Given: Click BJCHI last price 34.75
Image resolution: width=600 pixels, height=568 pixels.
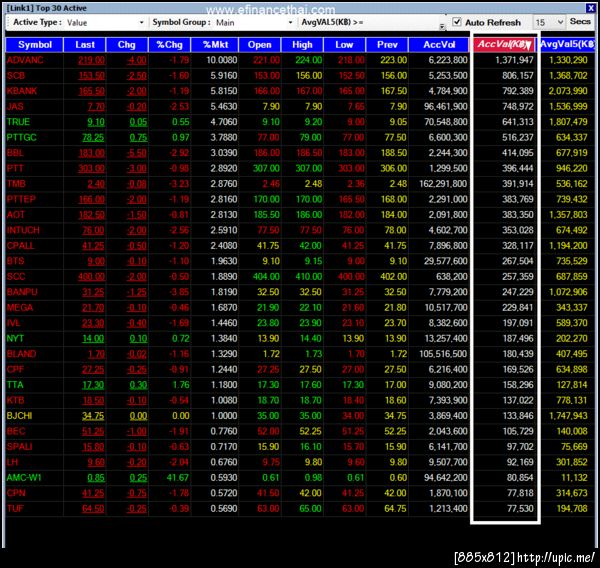Looking at the screenshot, I should coord(93,416).
